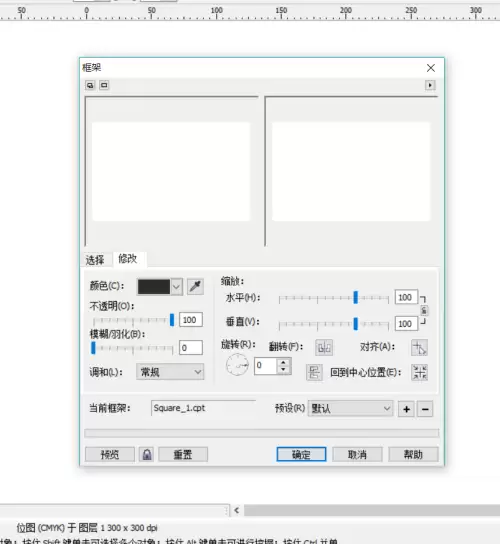Click the eyedropper color picker icon
This screenshot has width=500, height=544.
pos(195,287)
